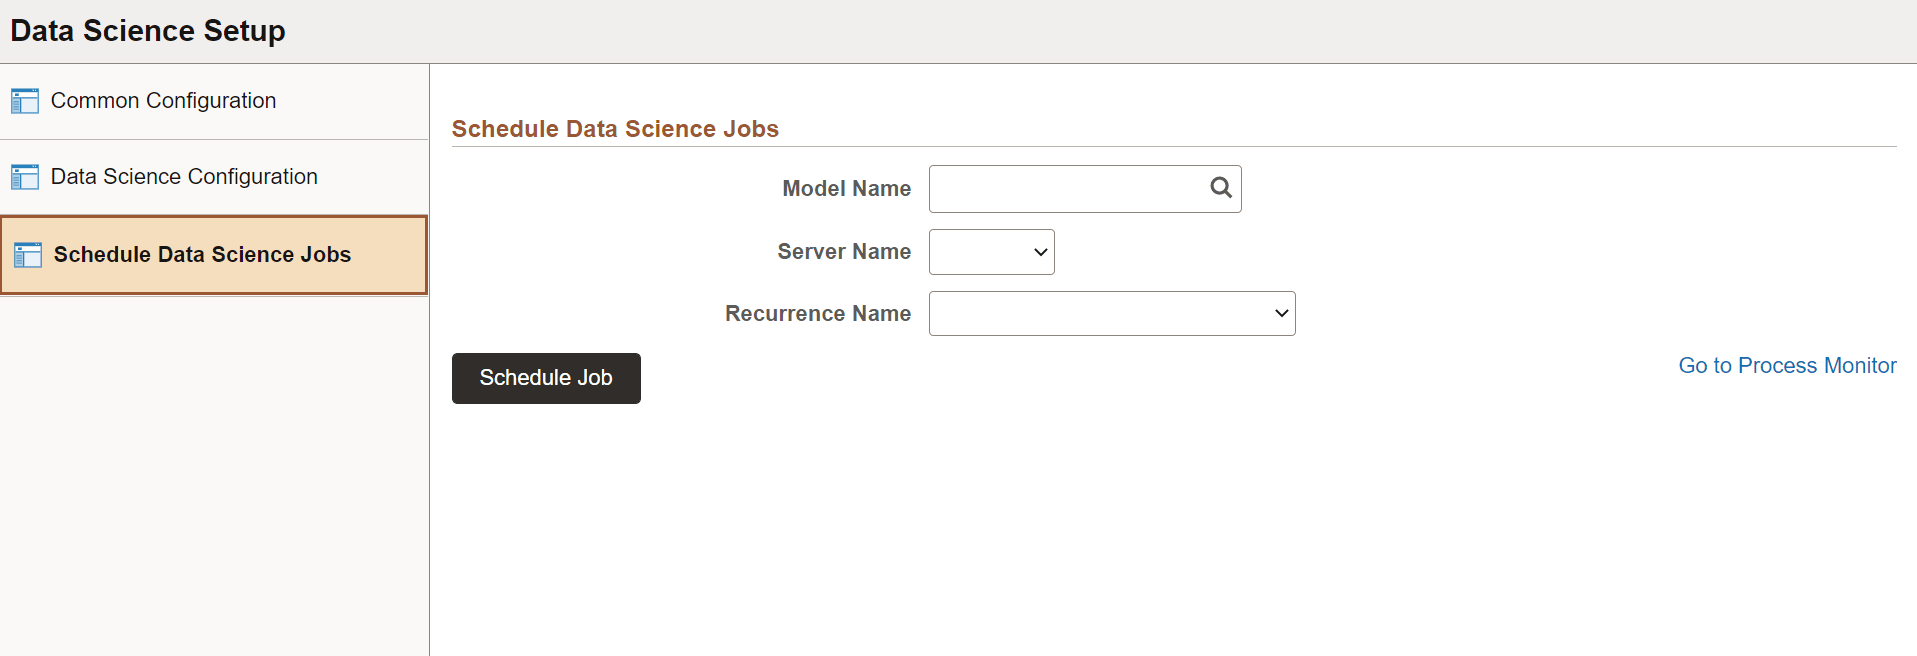This screenshot has height=656, width=1917.
Task: Click the grid icon beside Data Science Configuration
Action: coord(24,176)
